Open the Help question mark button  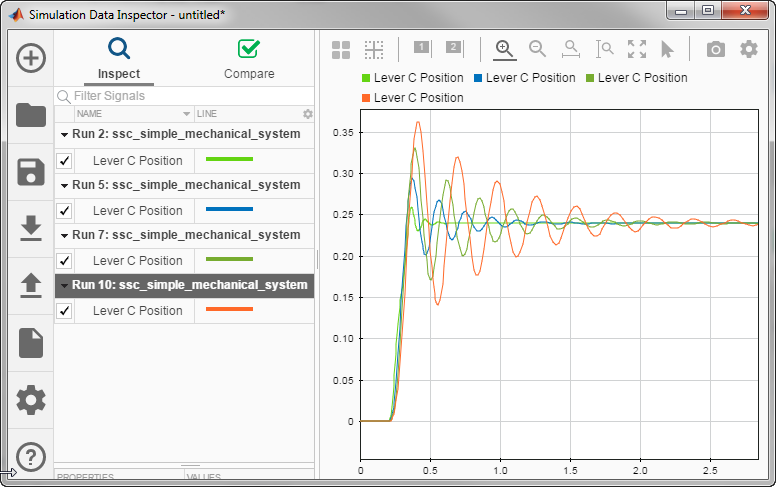coord(31,457)
